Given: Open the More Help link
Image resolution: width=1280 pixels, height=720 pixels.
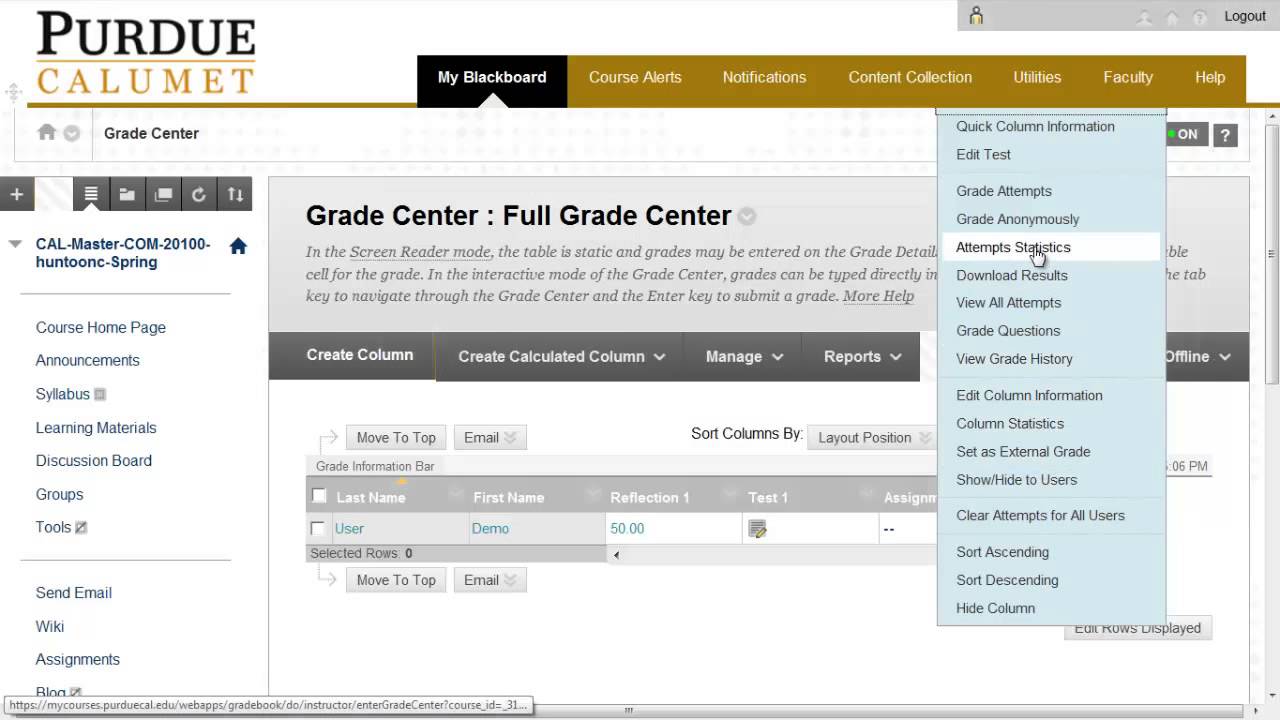Looking at the screenshot, I should tap(878, 296).
